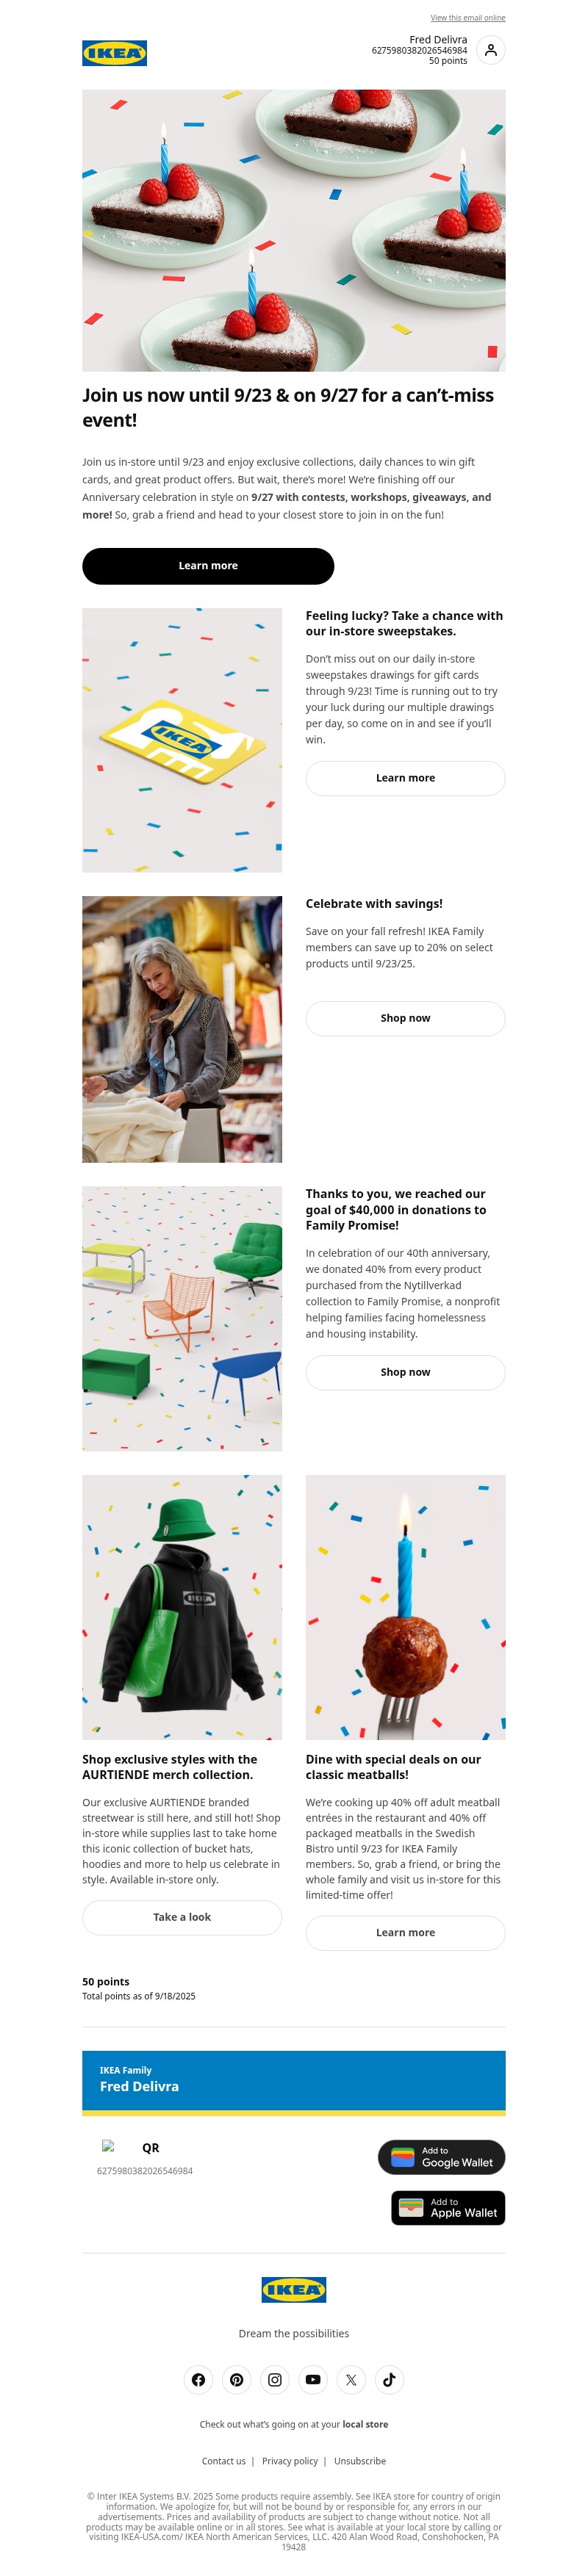This screenshot has width=588, height=2576.
Task: Open IKEA's Instagram icon
Action: click(x=274, y=2379)
